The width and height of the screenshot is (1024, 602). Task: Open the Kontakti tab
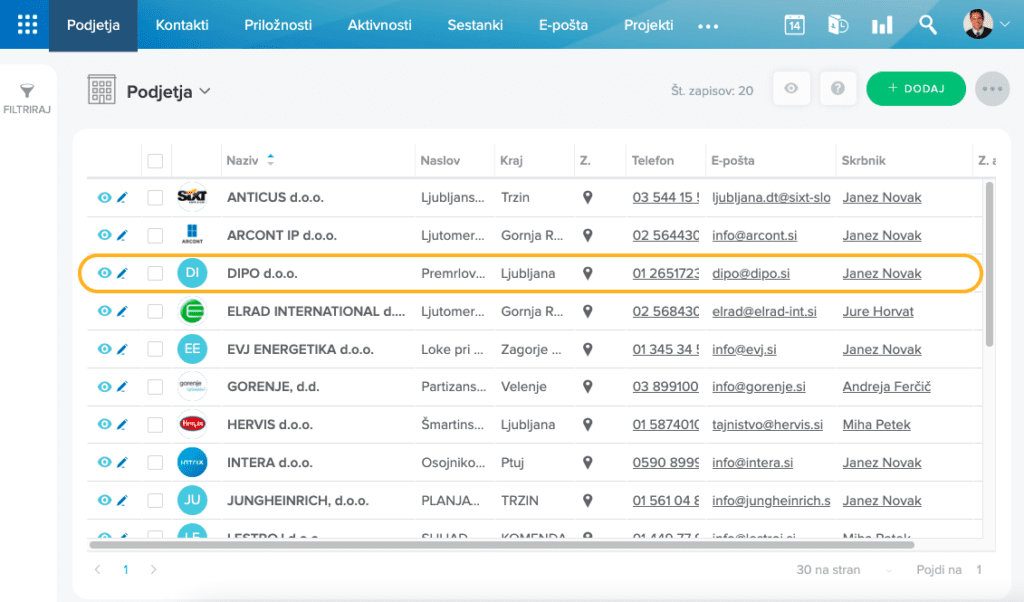click(x=182, y=25)
